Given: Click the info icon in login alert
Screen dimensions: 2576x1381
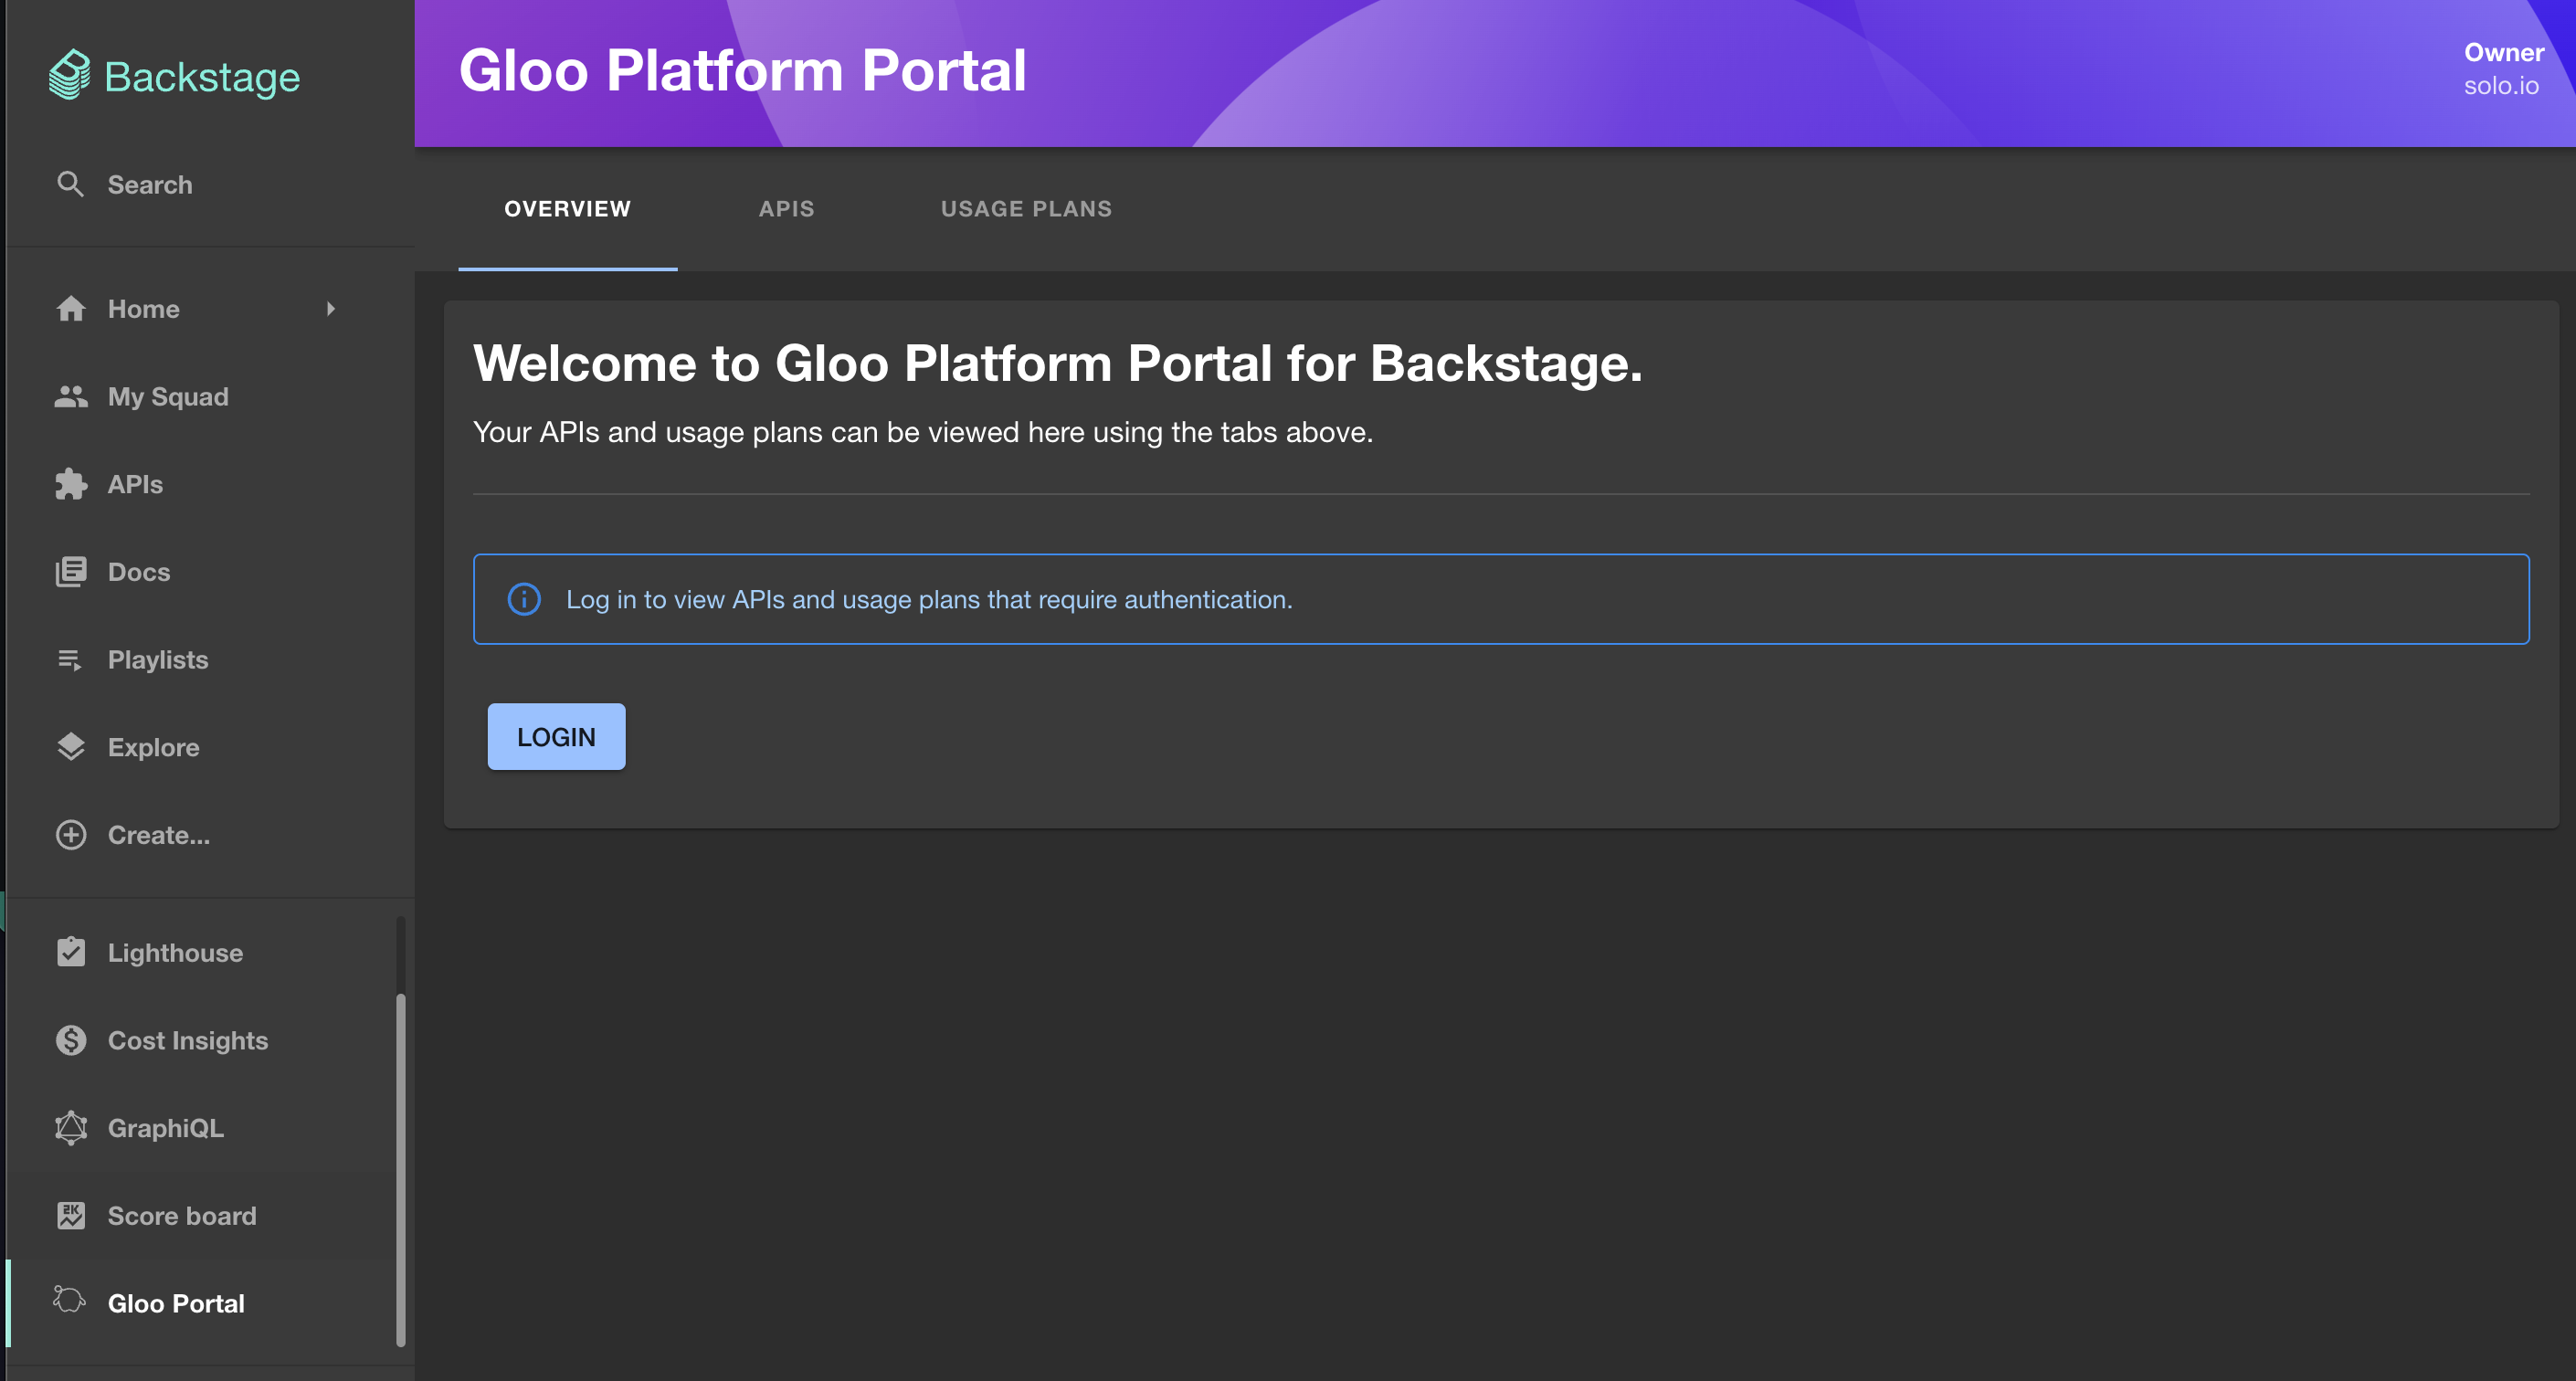Looking at the screenshot, I should click(524, 599).
